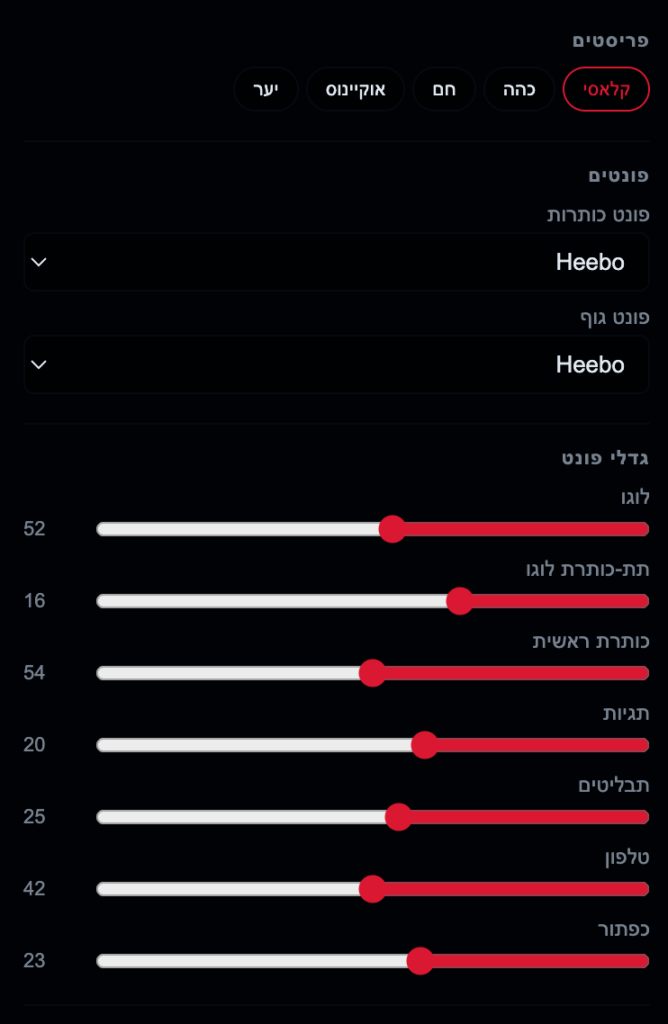Click the תגיות slider handle
The width and height of the screenshot is (668, 1024).
pos(424,745)
